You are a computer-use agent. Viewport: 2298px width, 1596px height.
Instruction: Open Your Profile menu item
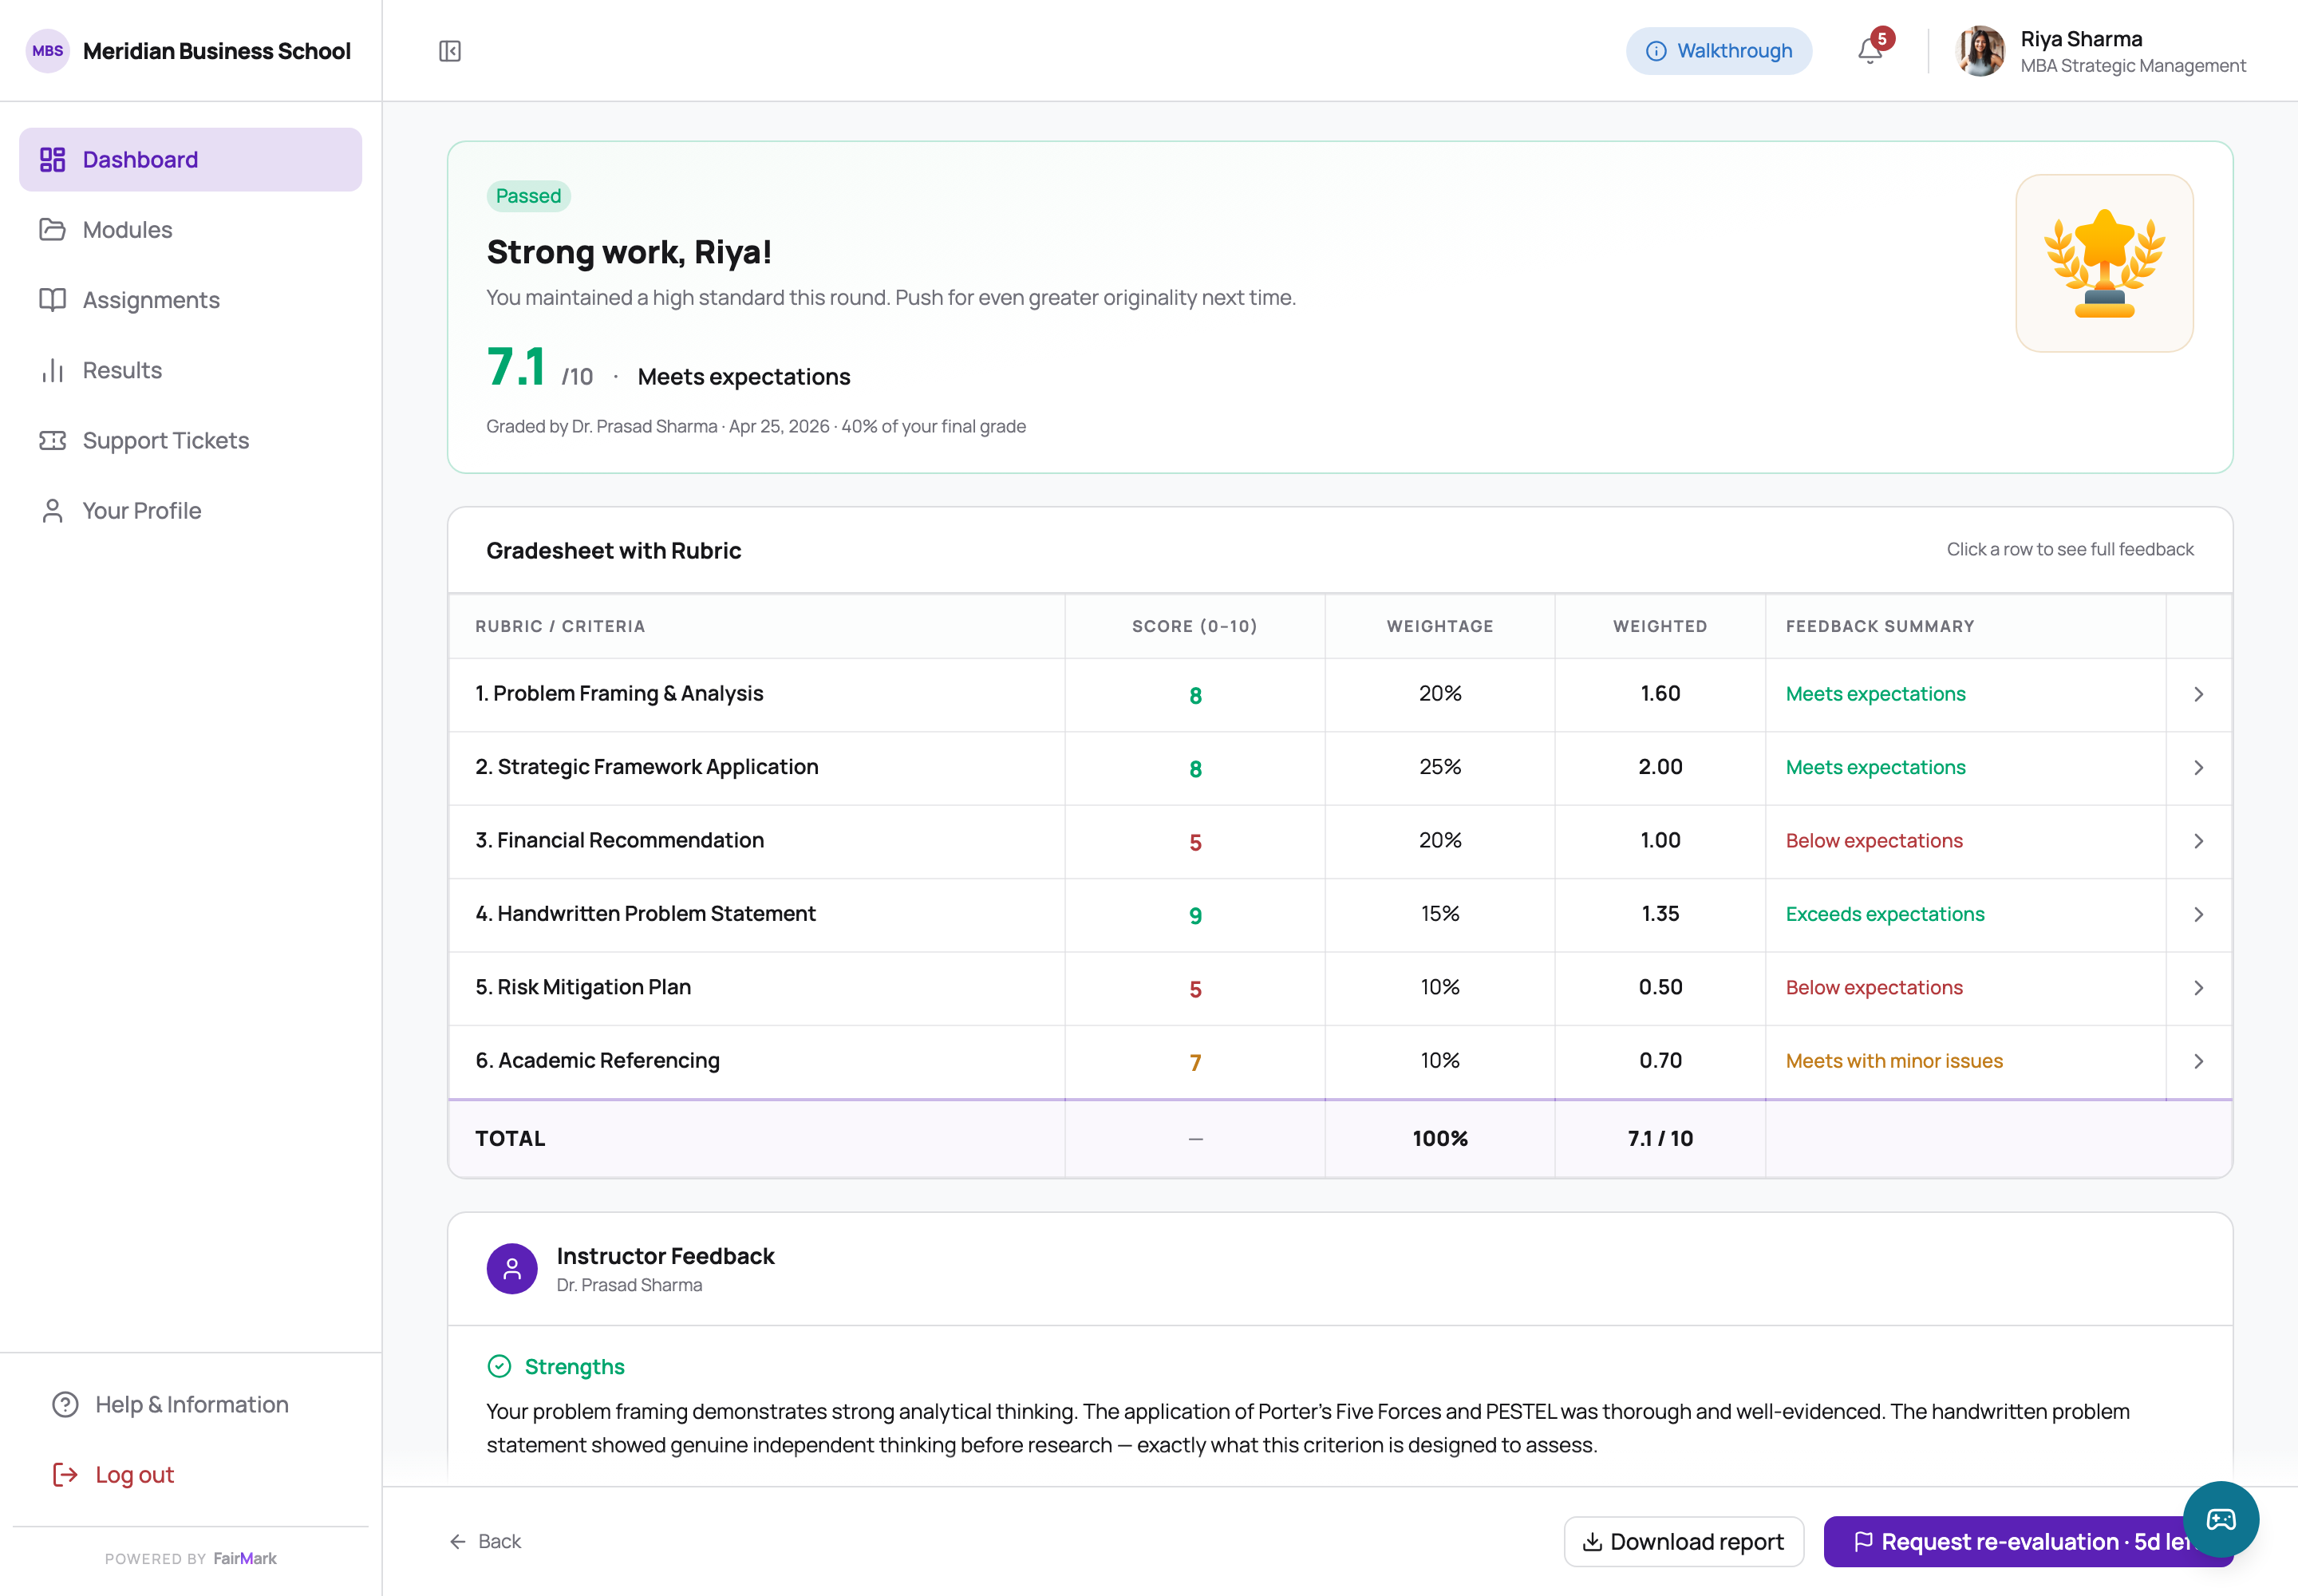coord(190,511)
